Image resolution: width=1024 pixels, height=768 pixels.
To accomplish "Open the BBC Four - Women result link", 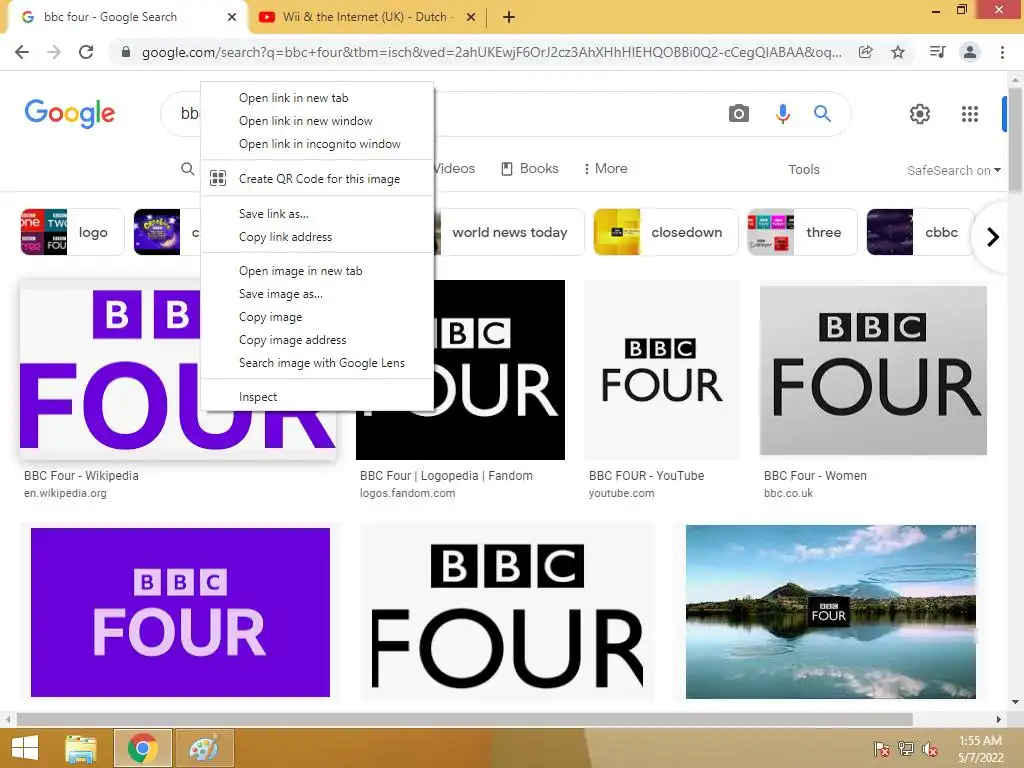I will [815, 476].
